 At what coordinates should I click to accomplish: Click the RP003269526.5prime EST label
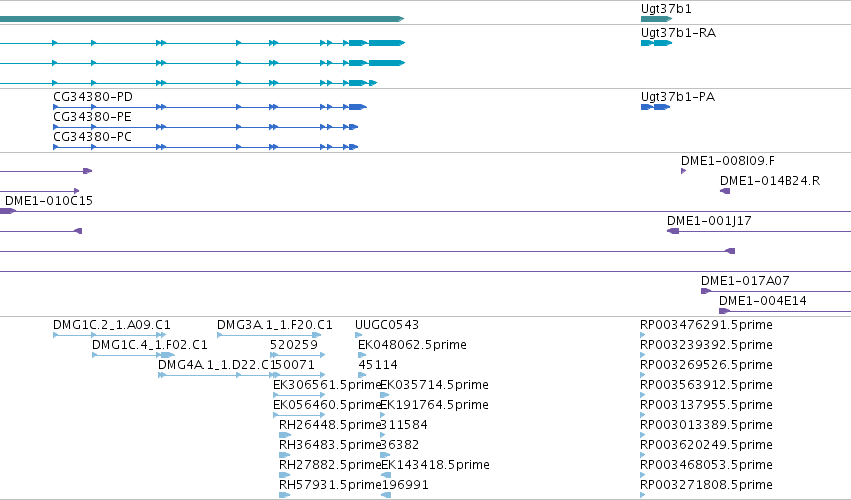click(706, 365)
